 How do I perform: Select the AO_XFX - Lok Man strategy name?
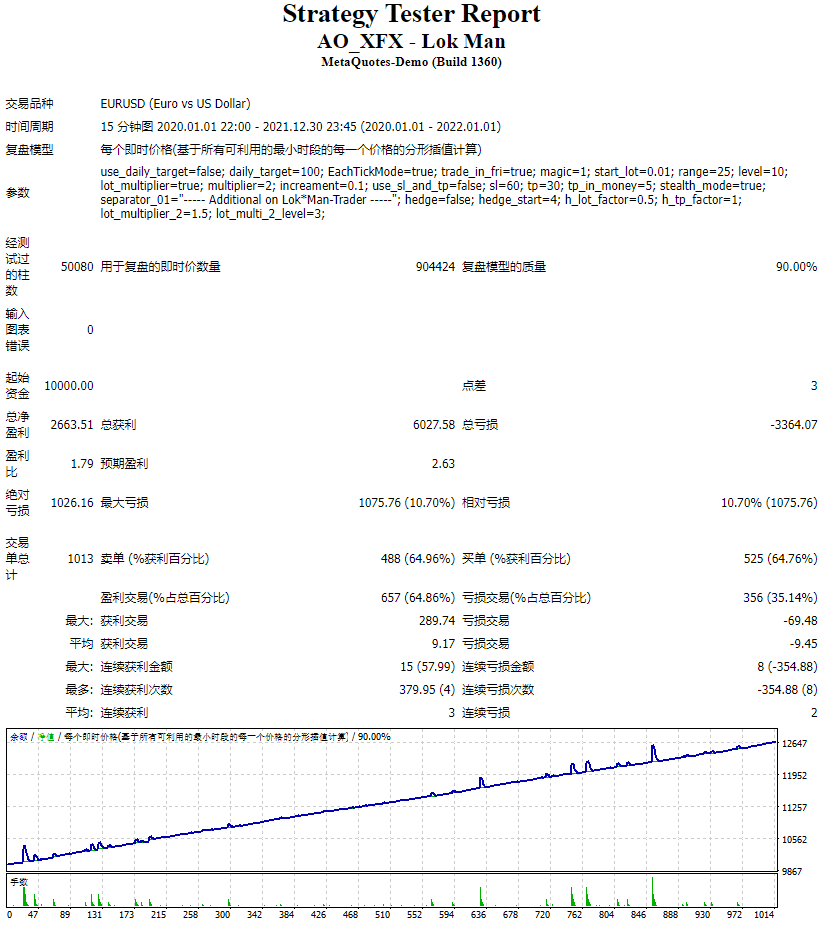pyautogui.click(x=413, y=41)
